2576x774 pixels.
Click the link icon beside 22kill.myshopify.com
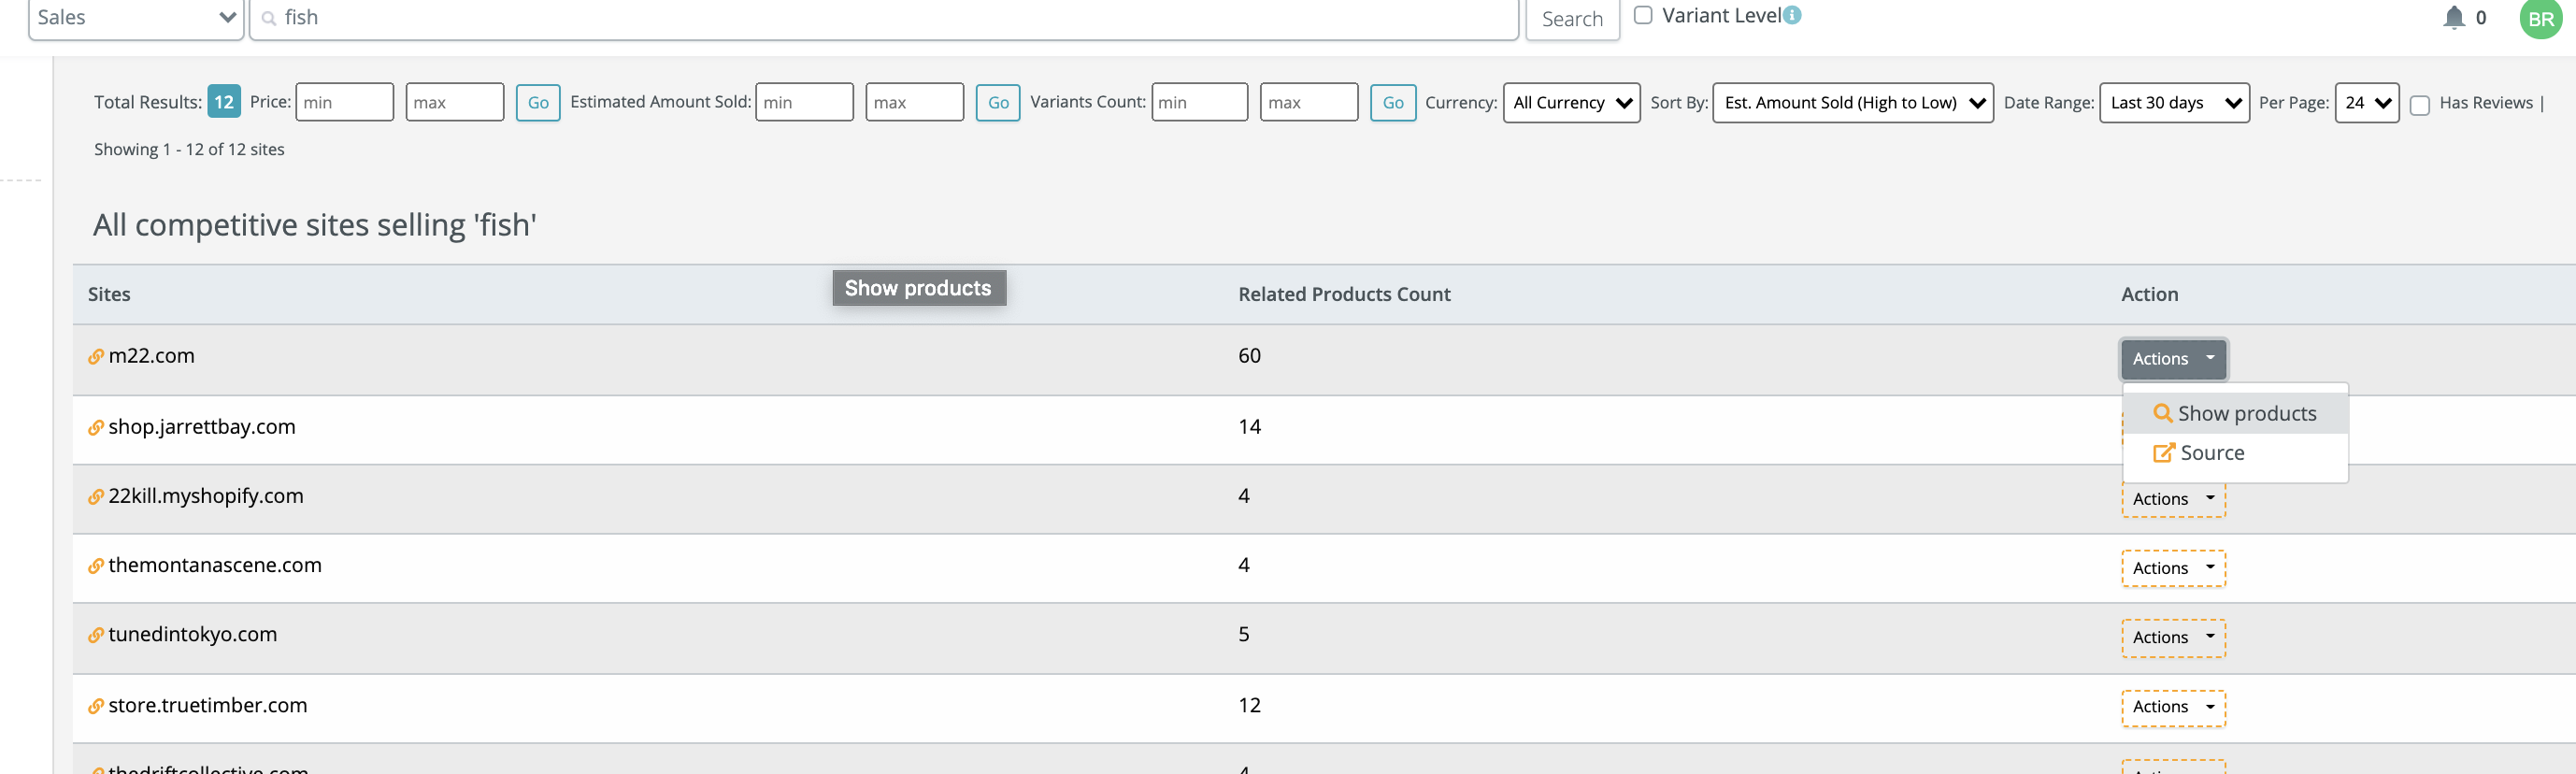click(96, 497)
